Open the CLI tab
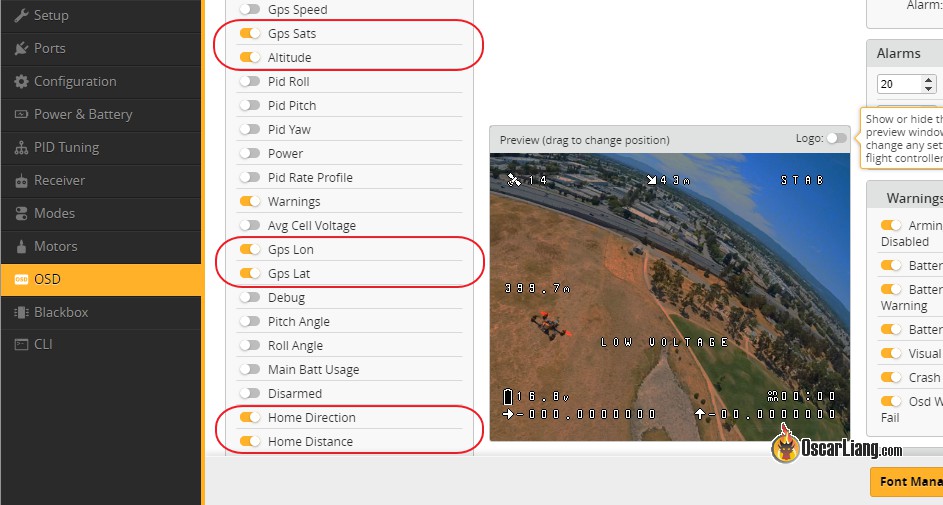This screenshot has width=943, height=505. 43,344
